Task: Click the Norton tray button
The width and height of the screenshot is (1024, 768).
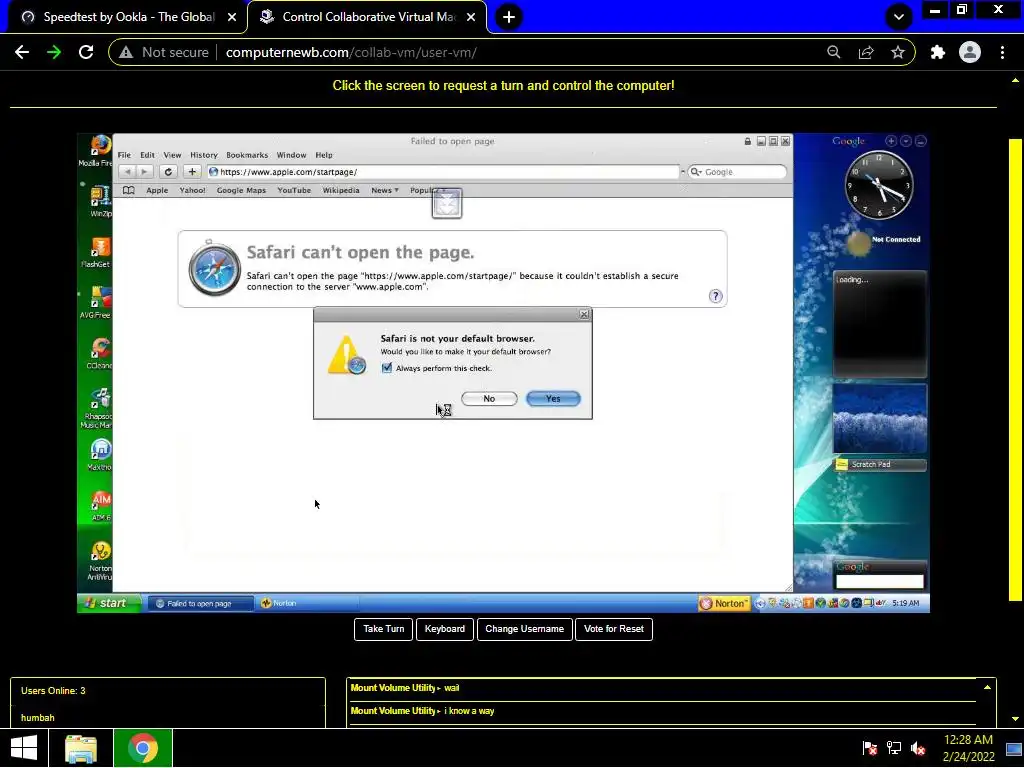Action: click(723, 603)
